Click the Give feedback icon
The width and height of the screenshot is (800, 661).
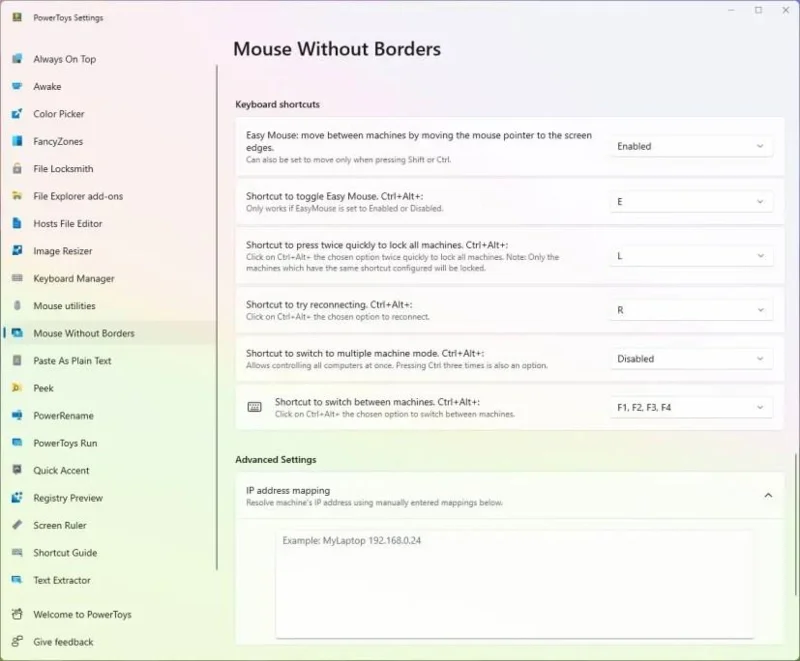[x=17, y=642]
